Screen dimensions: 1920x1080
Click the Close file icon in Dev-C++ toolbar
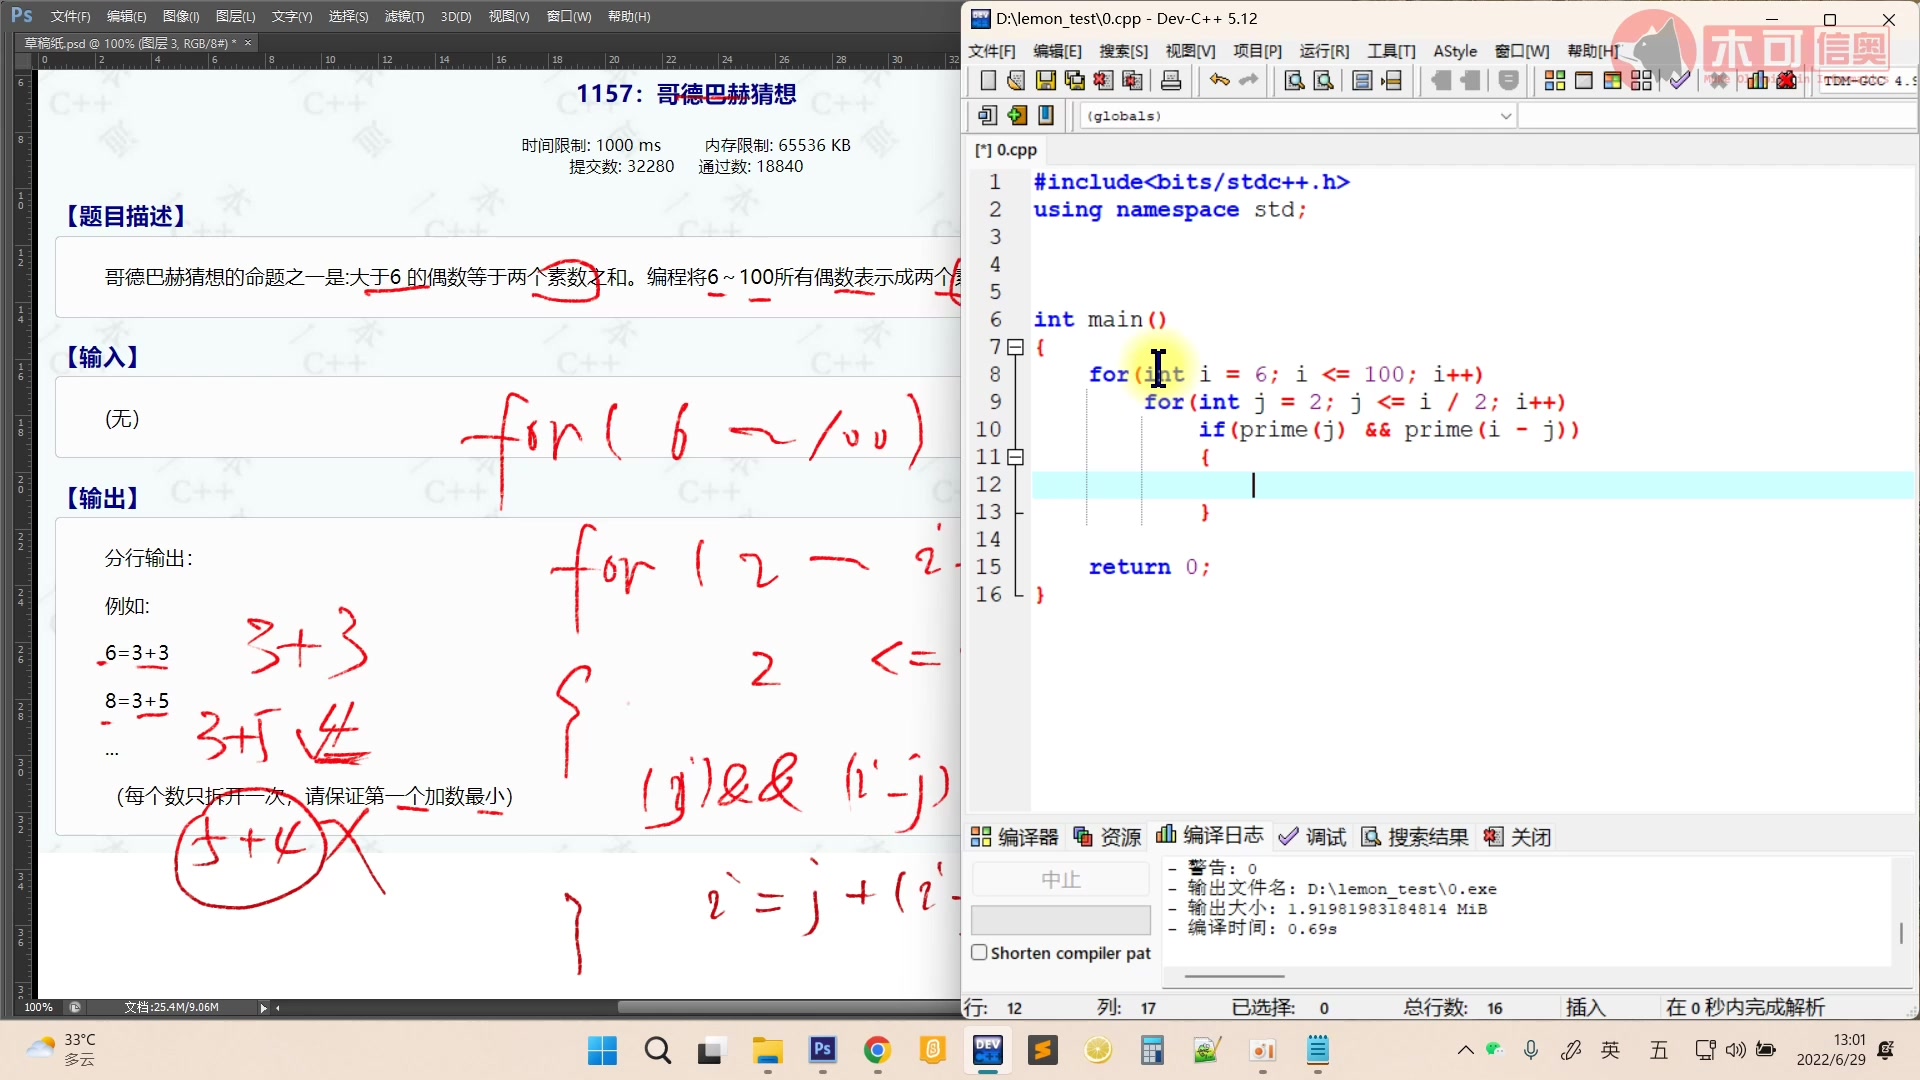click(1103, 81)
